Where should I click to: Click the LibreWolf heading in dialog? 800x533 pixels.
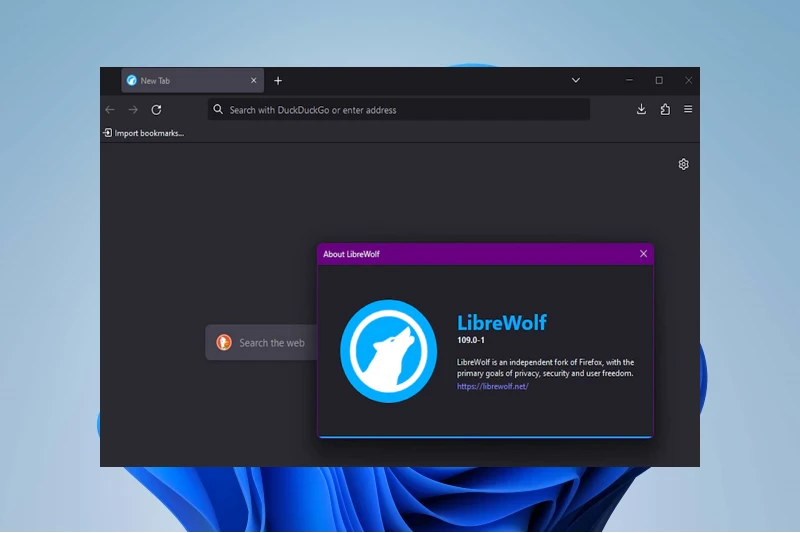pos(502,322)
